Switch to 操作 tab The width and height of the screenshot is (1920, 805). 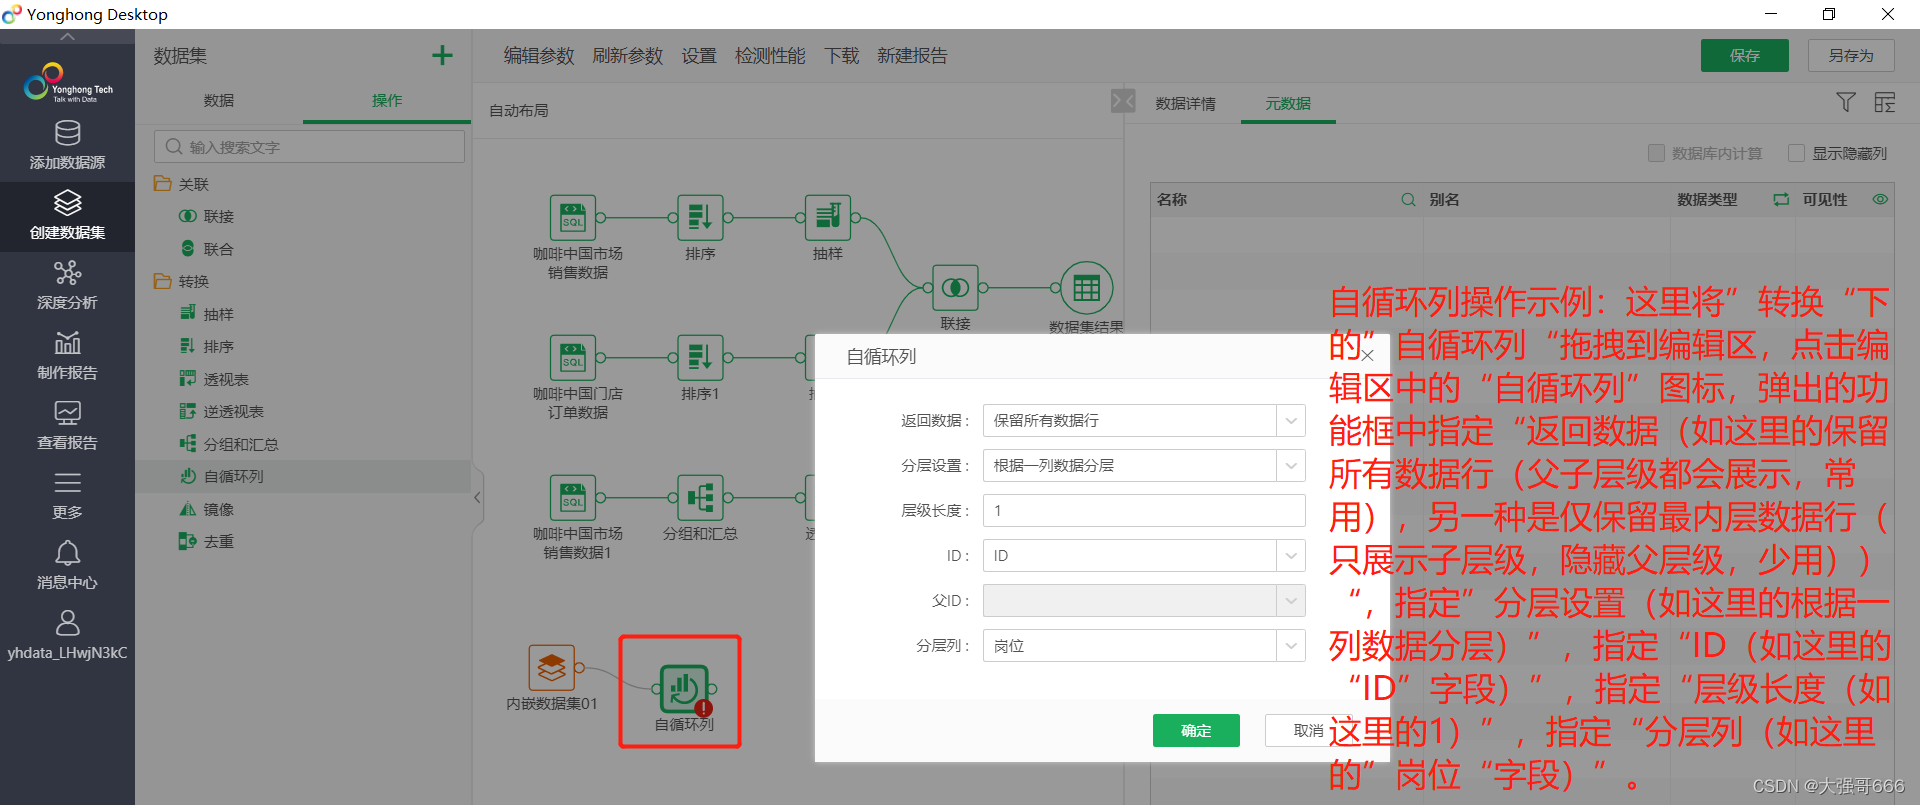click(387, 100)
